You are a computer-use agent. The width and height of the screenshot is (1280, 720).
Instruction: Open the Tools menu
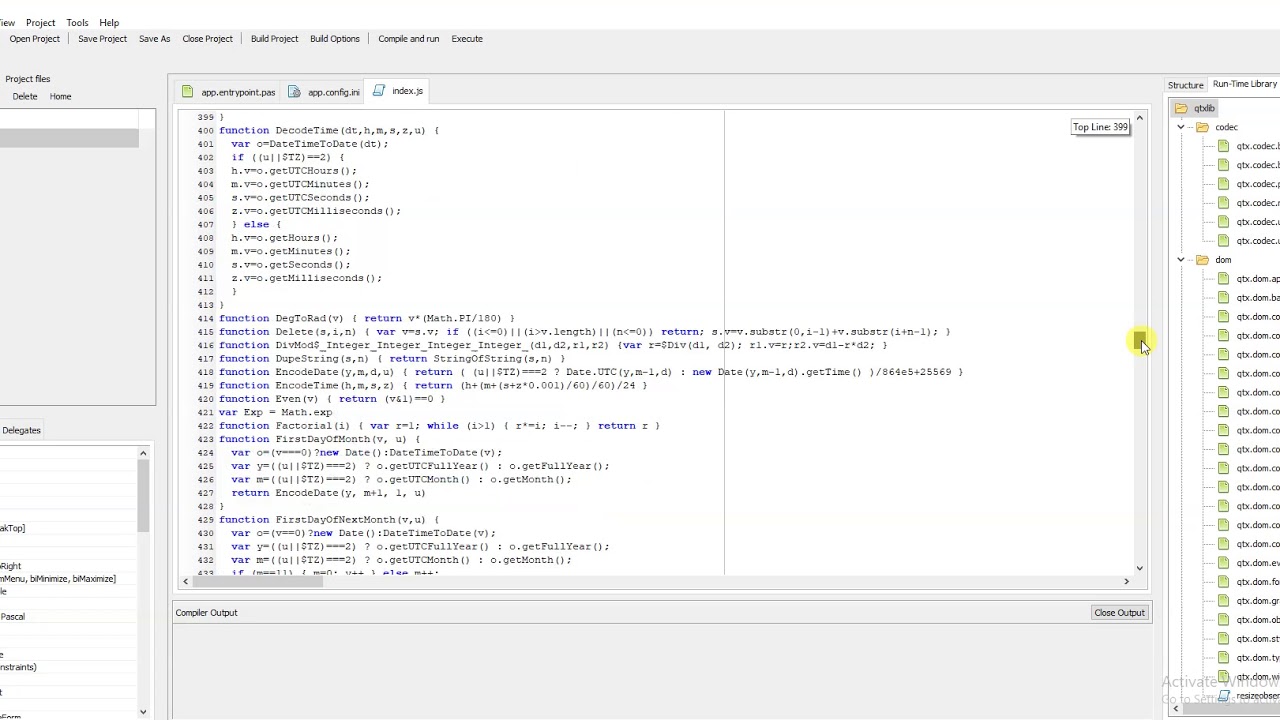click(77, 22)
